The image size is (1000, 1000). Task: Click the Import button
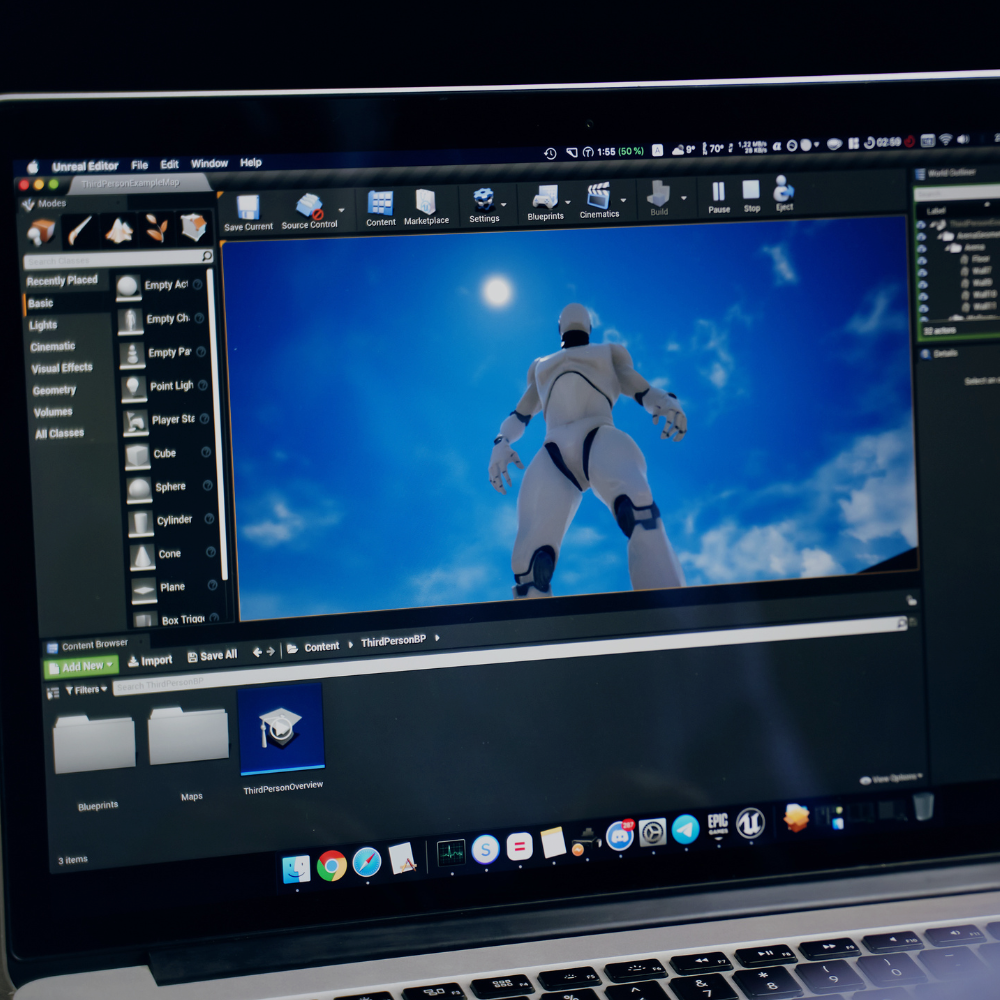150,661
